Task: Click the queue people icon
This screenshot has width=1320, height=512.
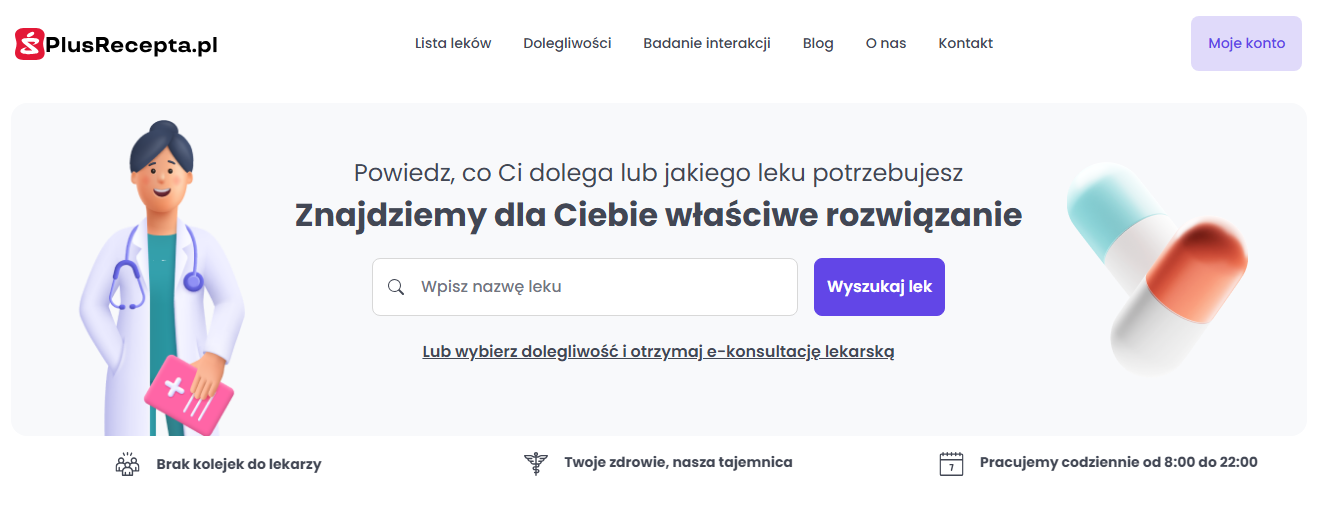Action: 127,464
